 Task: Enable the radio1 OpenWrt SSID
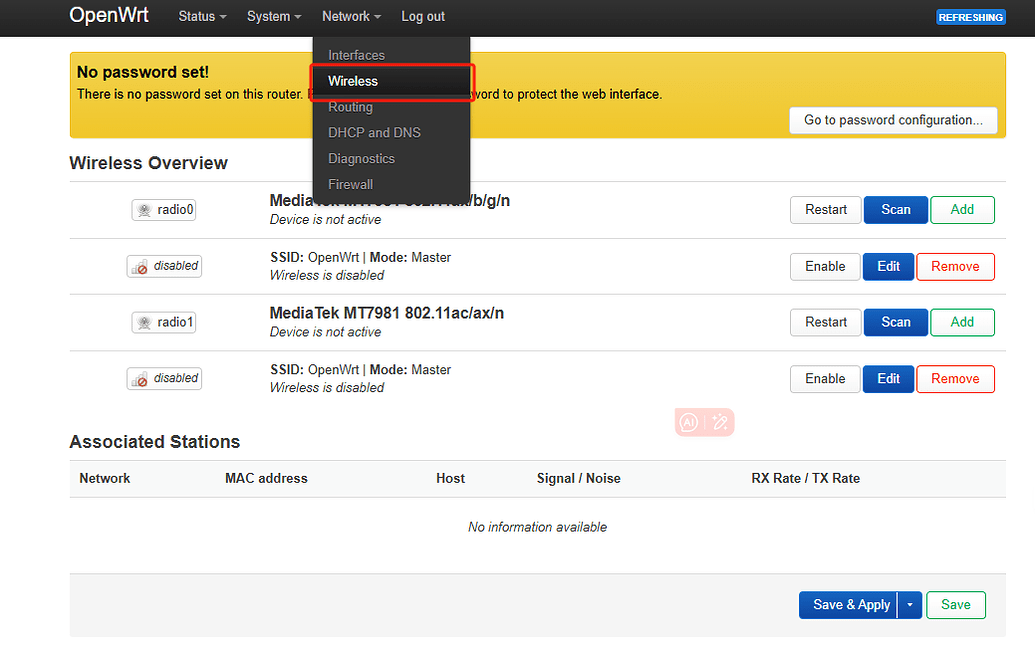pyautogui.click(x=825, y=379)
